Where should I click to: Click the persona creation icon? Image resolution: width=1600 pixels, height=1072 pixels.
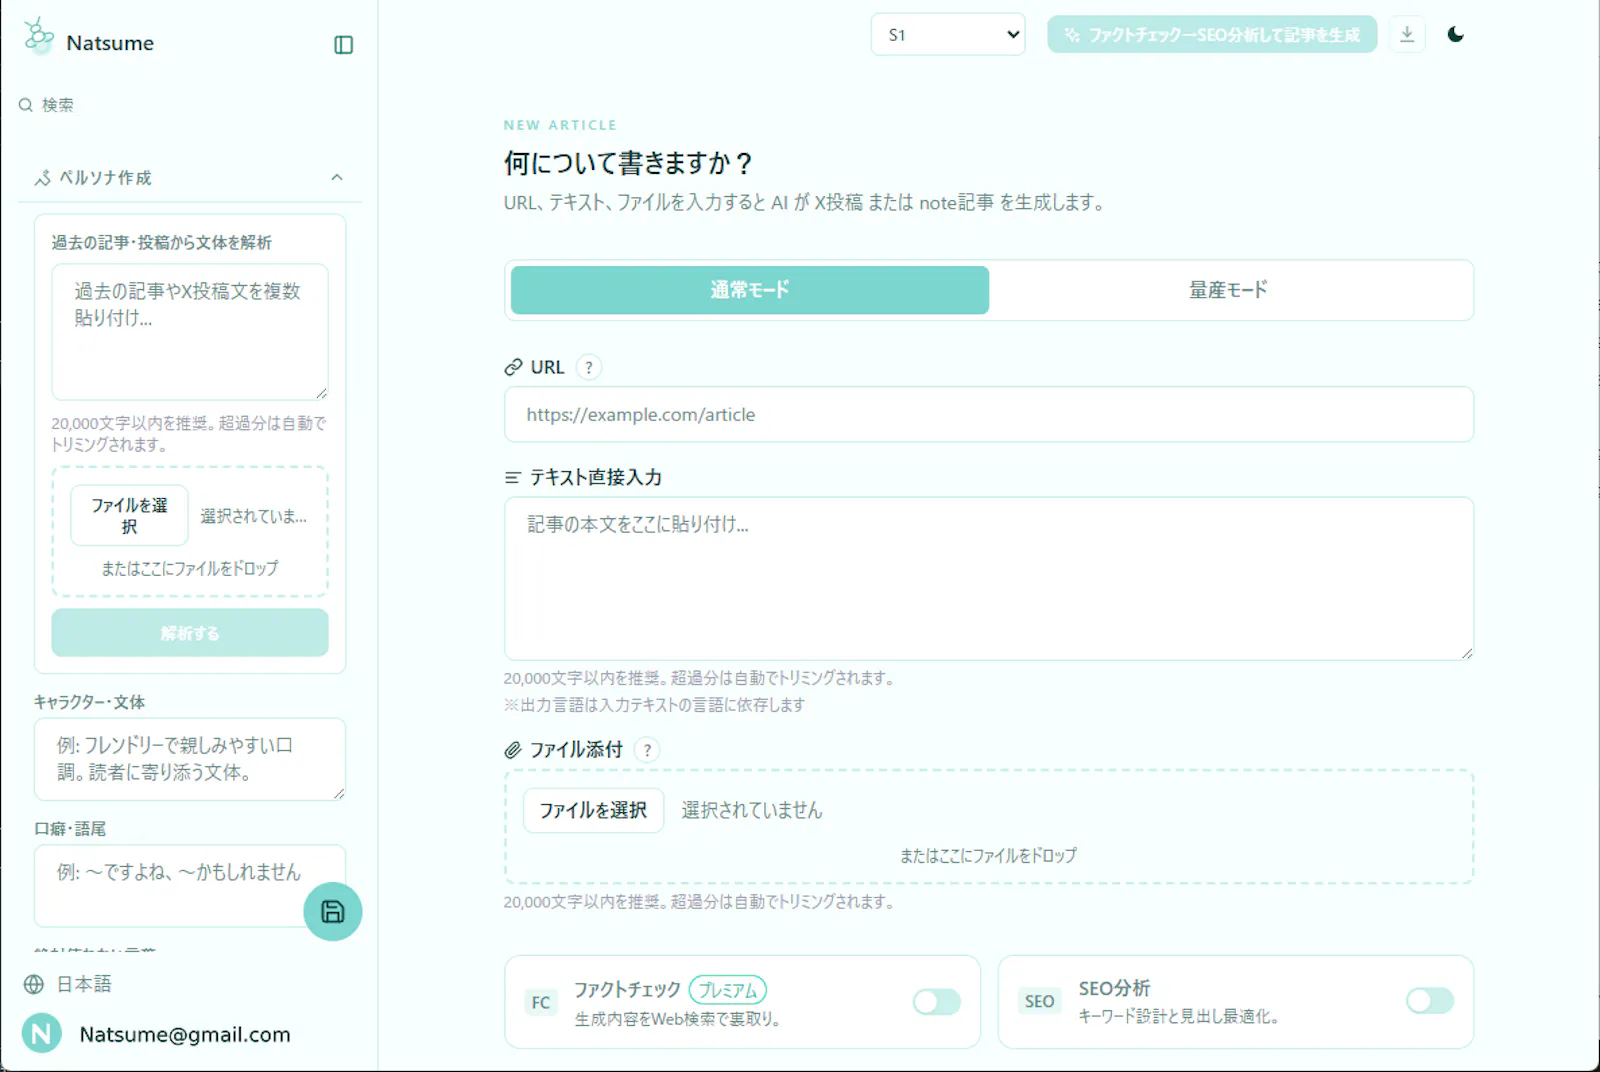pos(43,178)
